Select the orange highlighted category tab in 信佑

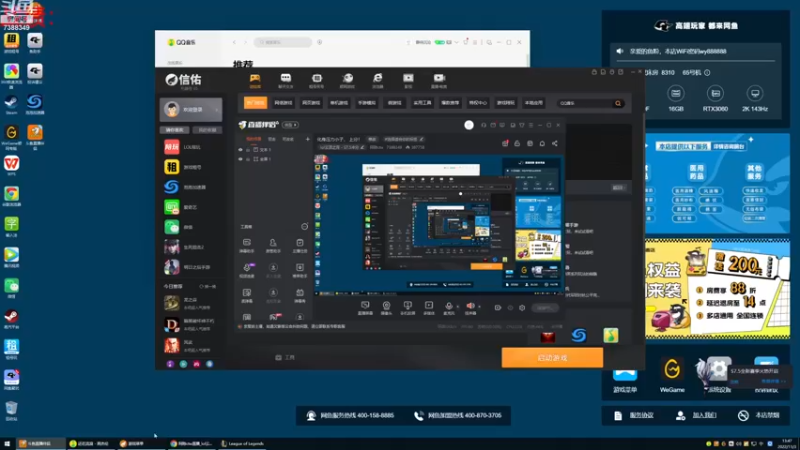(256, 103)
